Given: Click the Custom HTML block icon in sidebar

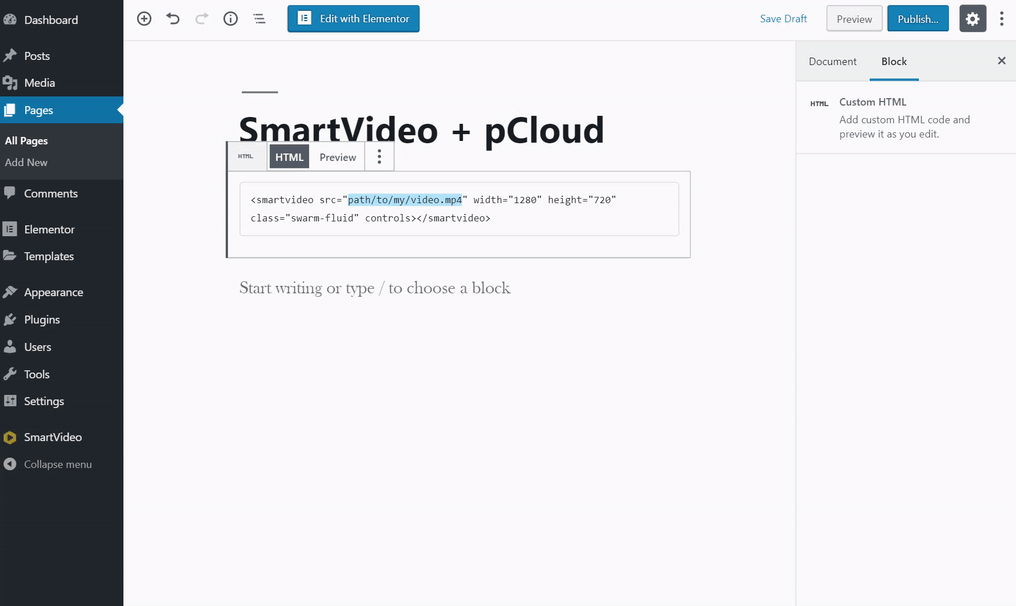Looking at the screenshot, I should 819,103.
